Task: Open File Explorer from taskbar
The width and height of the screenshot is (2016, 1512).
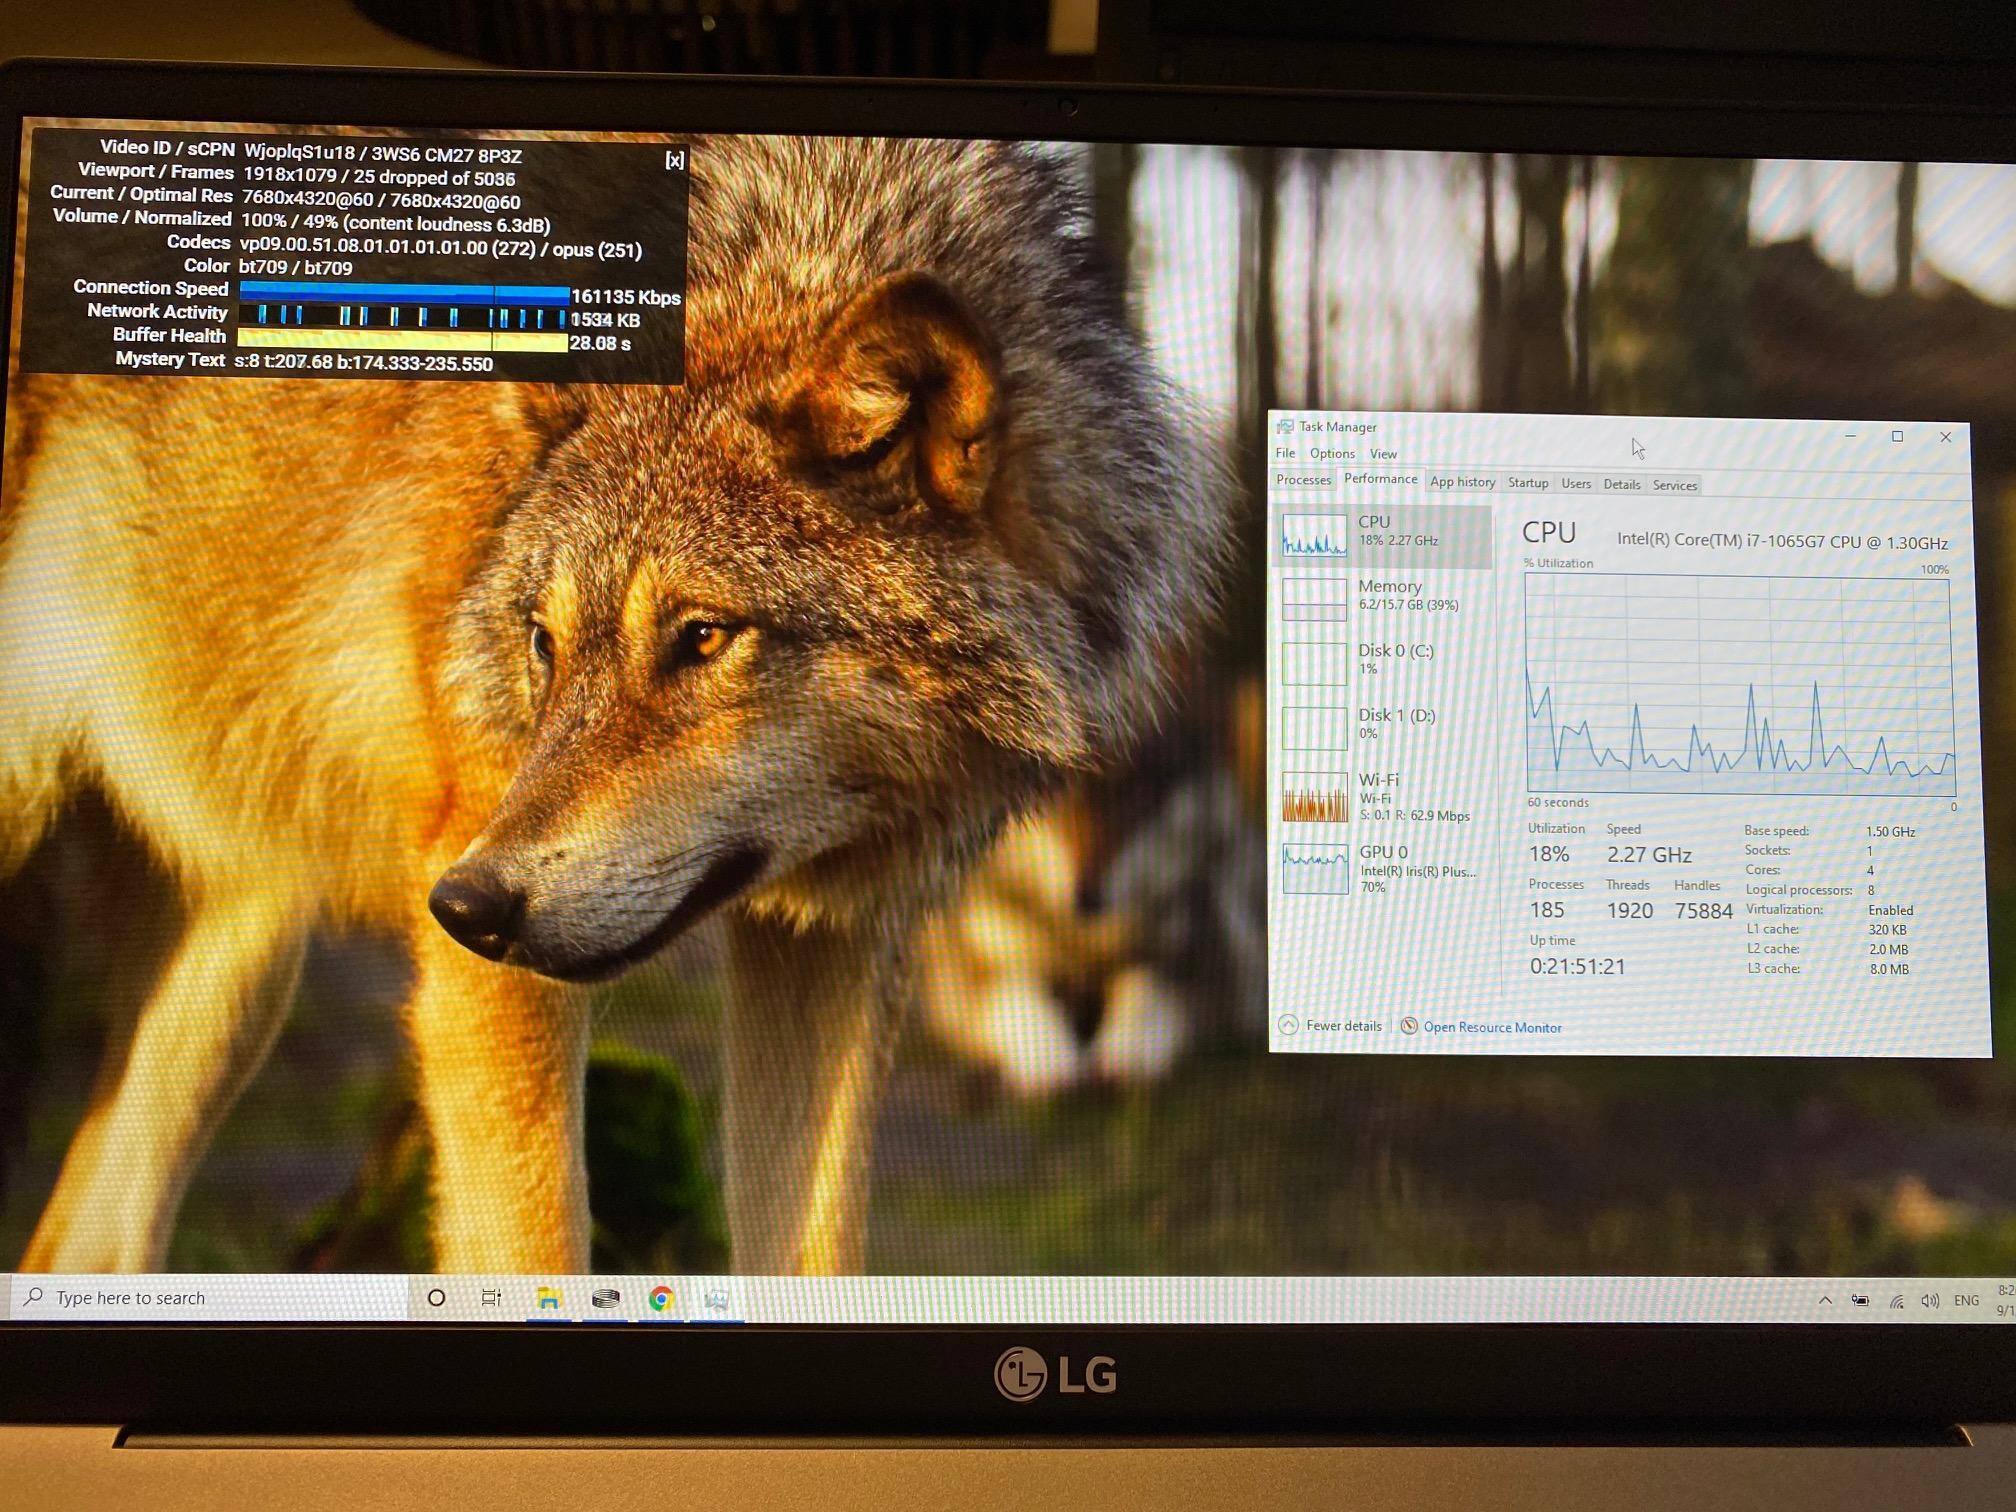Action: [548, 1298]
